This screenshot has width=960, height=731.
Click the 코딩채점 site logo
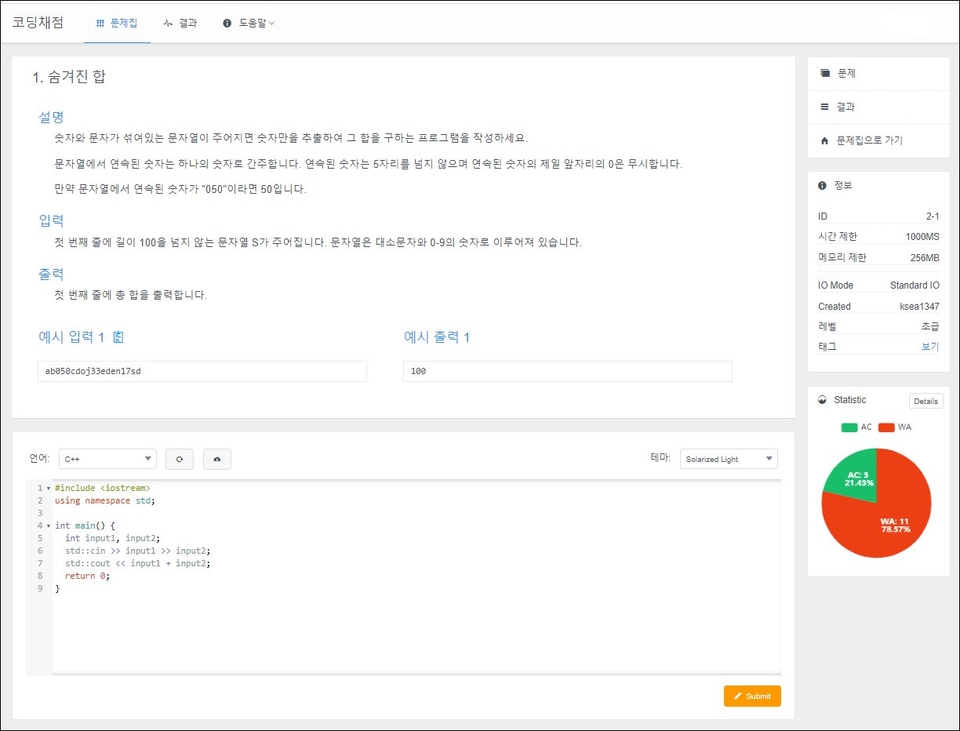pyautogui.click(x=38, y=22)
